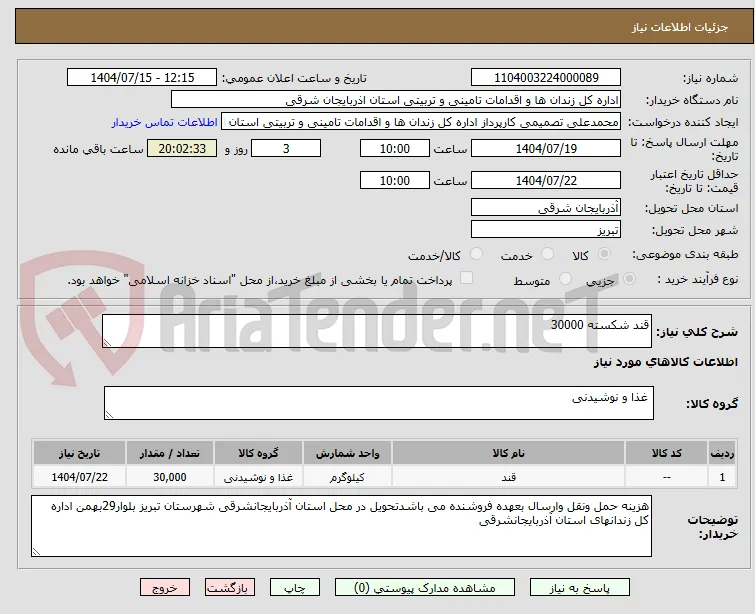Click the بازگشت back button
This screenshot has height=614, width=755.
pyautogui.click(x=230, y=588)
